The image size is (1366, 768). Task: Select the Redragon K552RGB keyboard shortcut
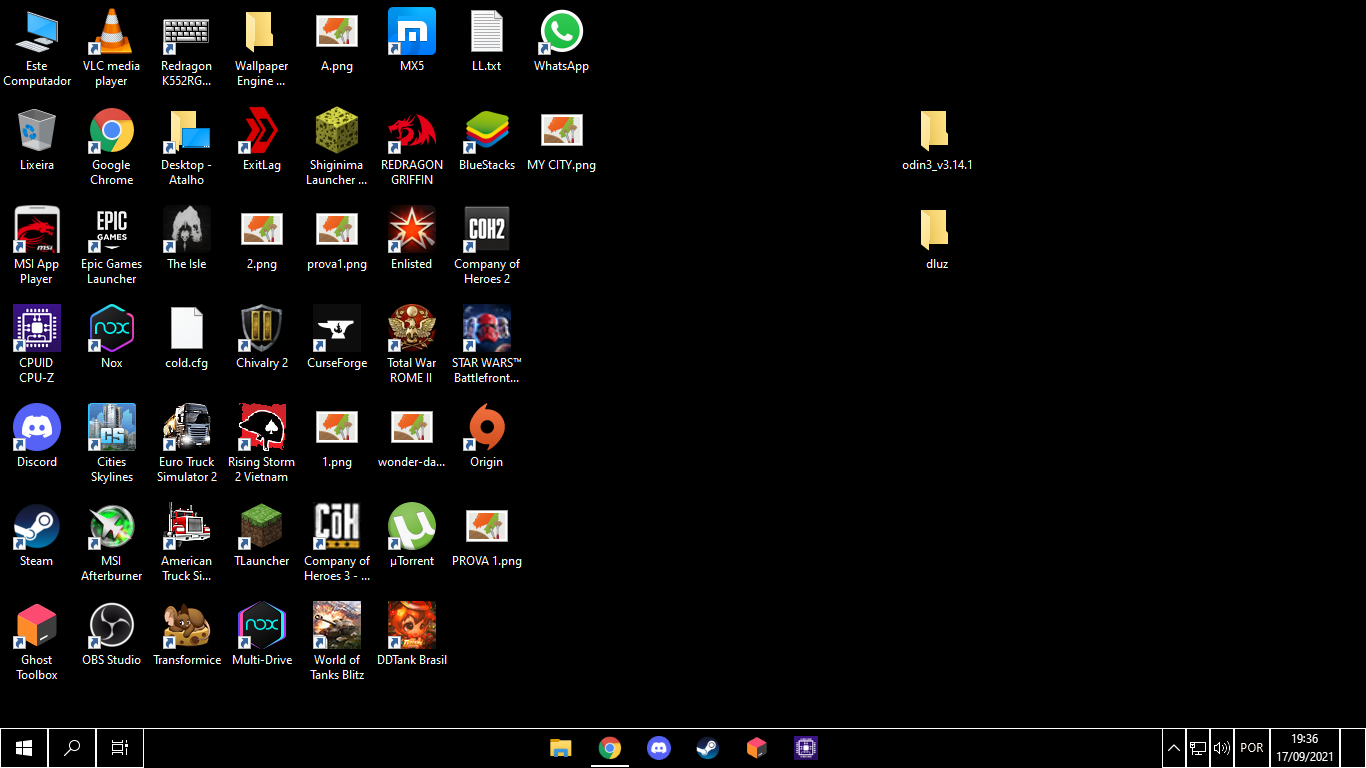click(x=187, y=47)
